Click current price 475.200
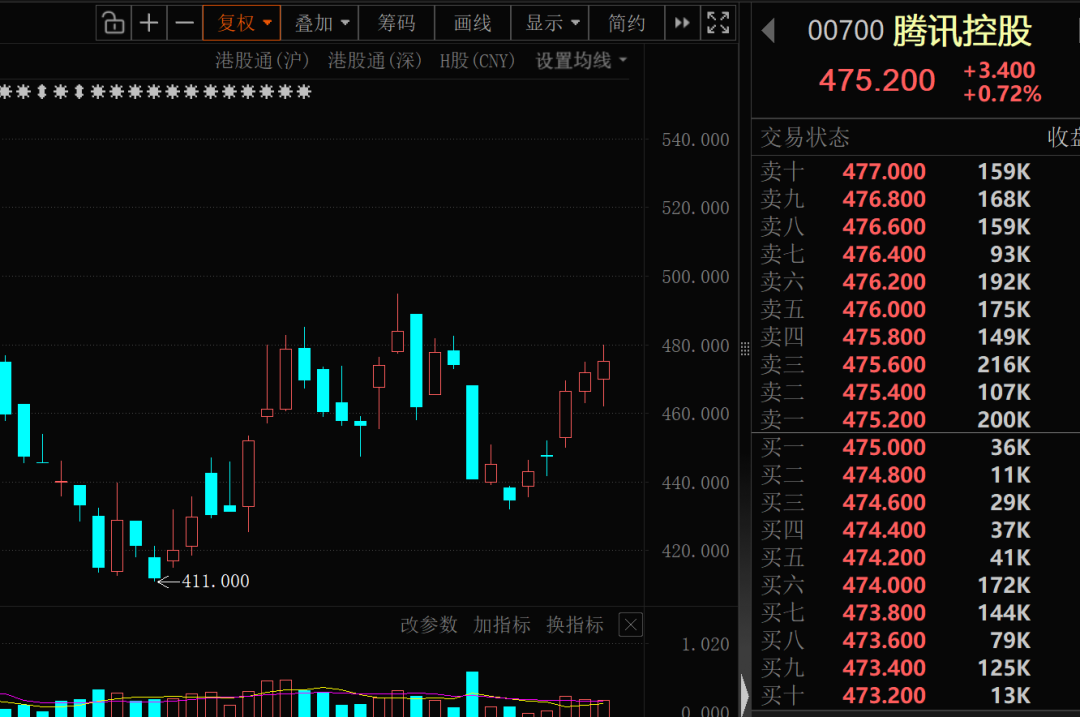Screen dimensions: 1080x717 [x=877, y=81]
